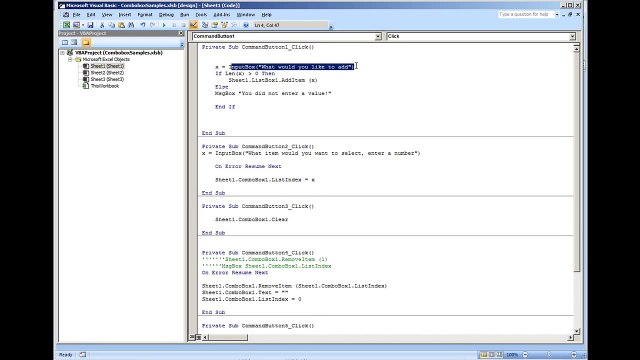640x360 pixels.
Task: Select Sheet3 (Sheet3) in project tree
Action: tap(107, 79)
